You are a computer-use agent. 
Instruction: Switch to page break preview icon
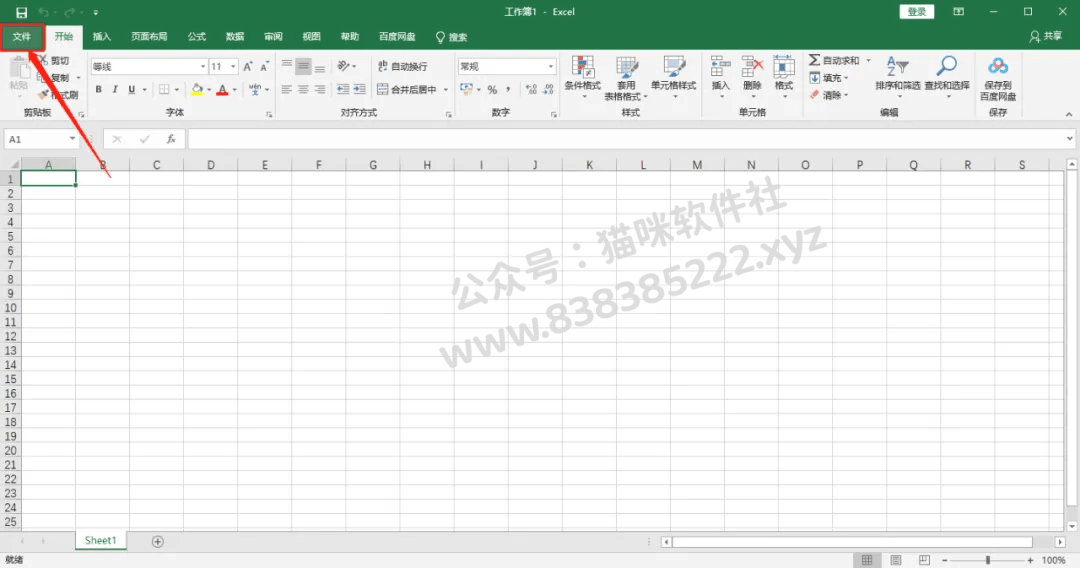[x=924, y=560]
